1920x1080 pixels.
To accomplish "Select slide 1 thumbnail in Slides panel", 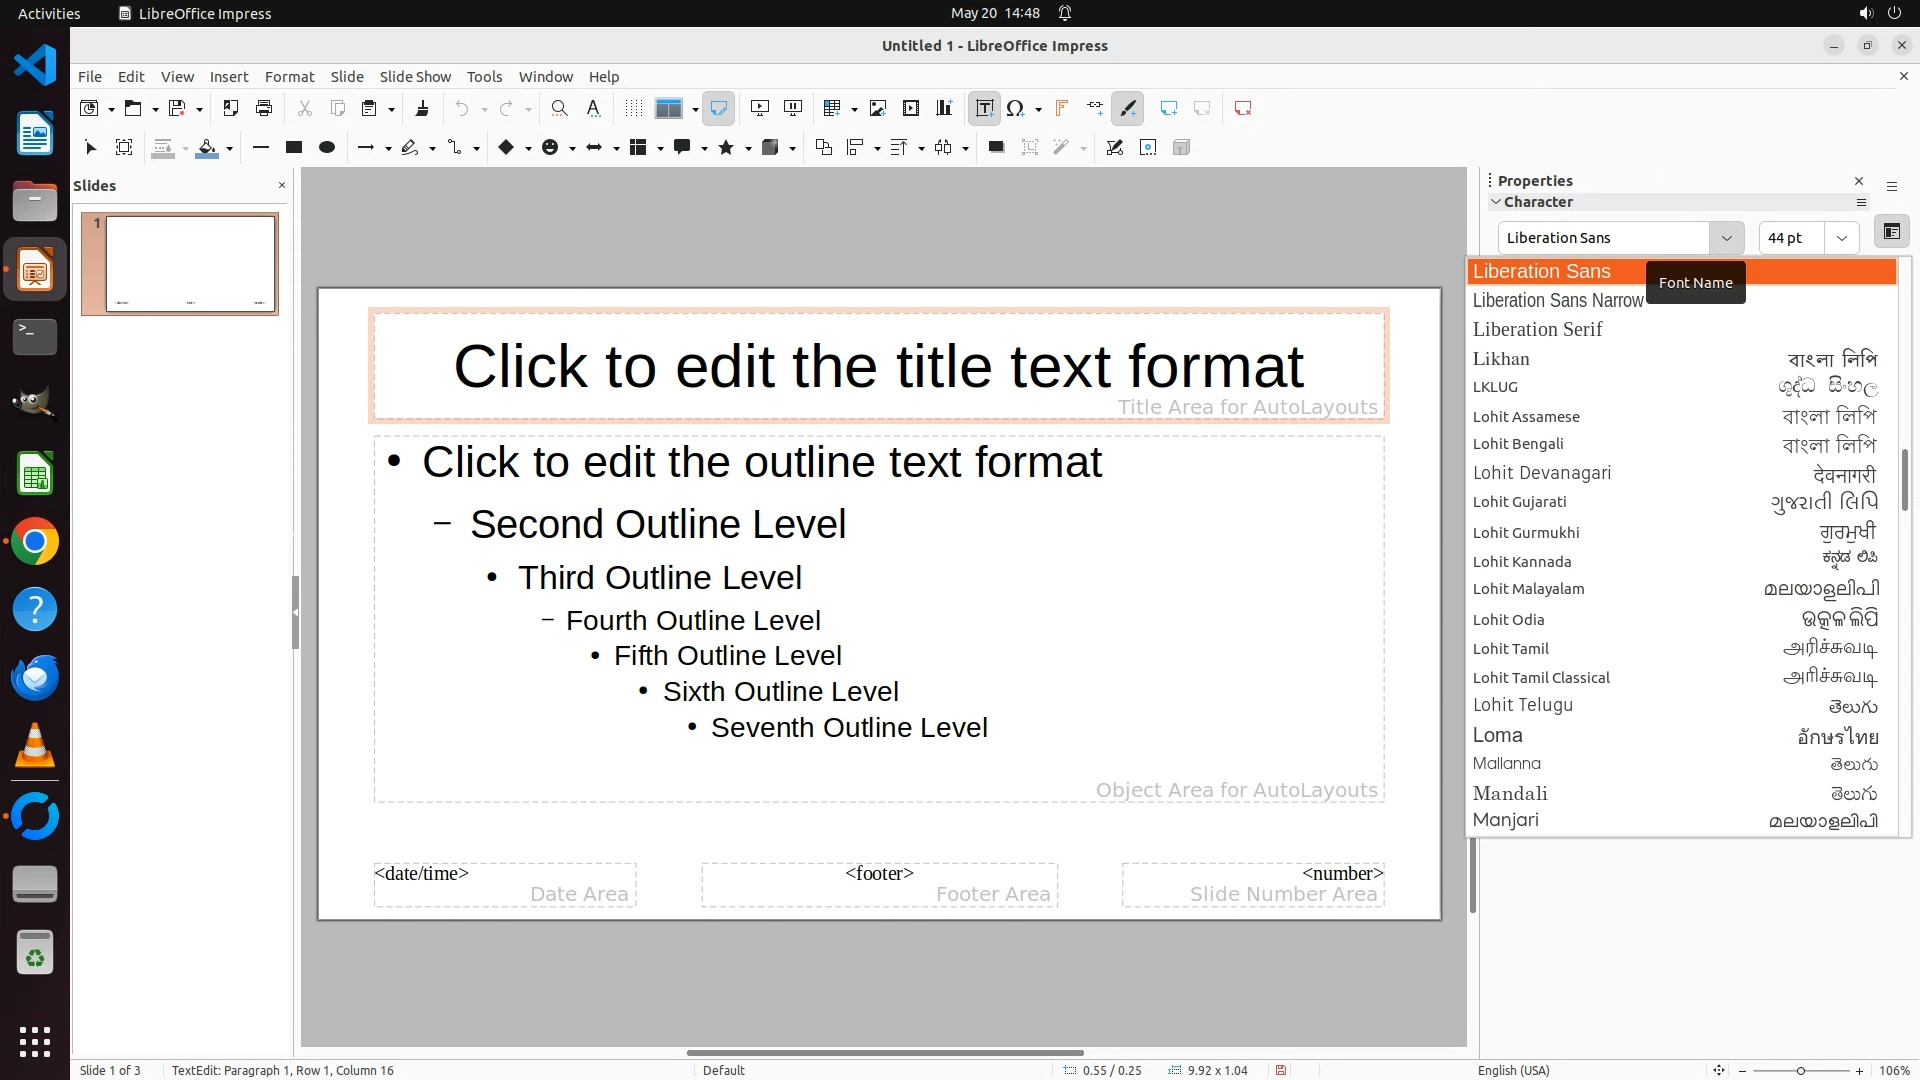I will 190,264.
